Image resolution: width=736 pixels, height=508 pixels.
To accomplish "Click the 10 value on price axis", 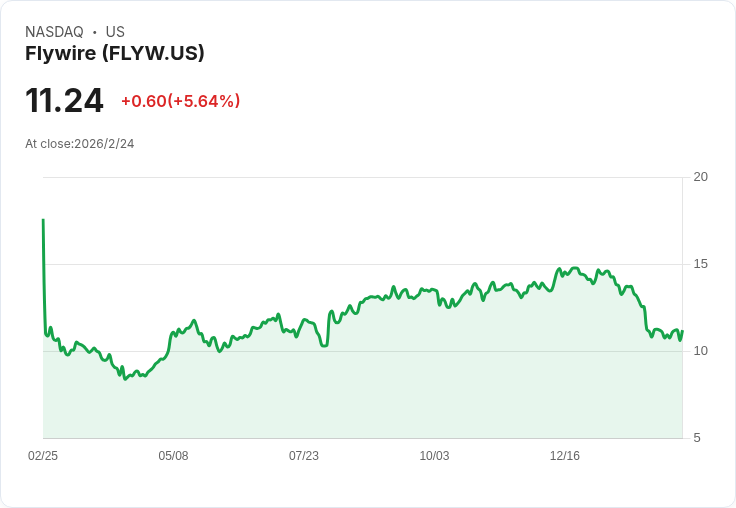I will click(x=700, y=351).
